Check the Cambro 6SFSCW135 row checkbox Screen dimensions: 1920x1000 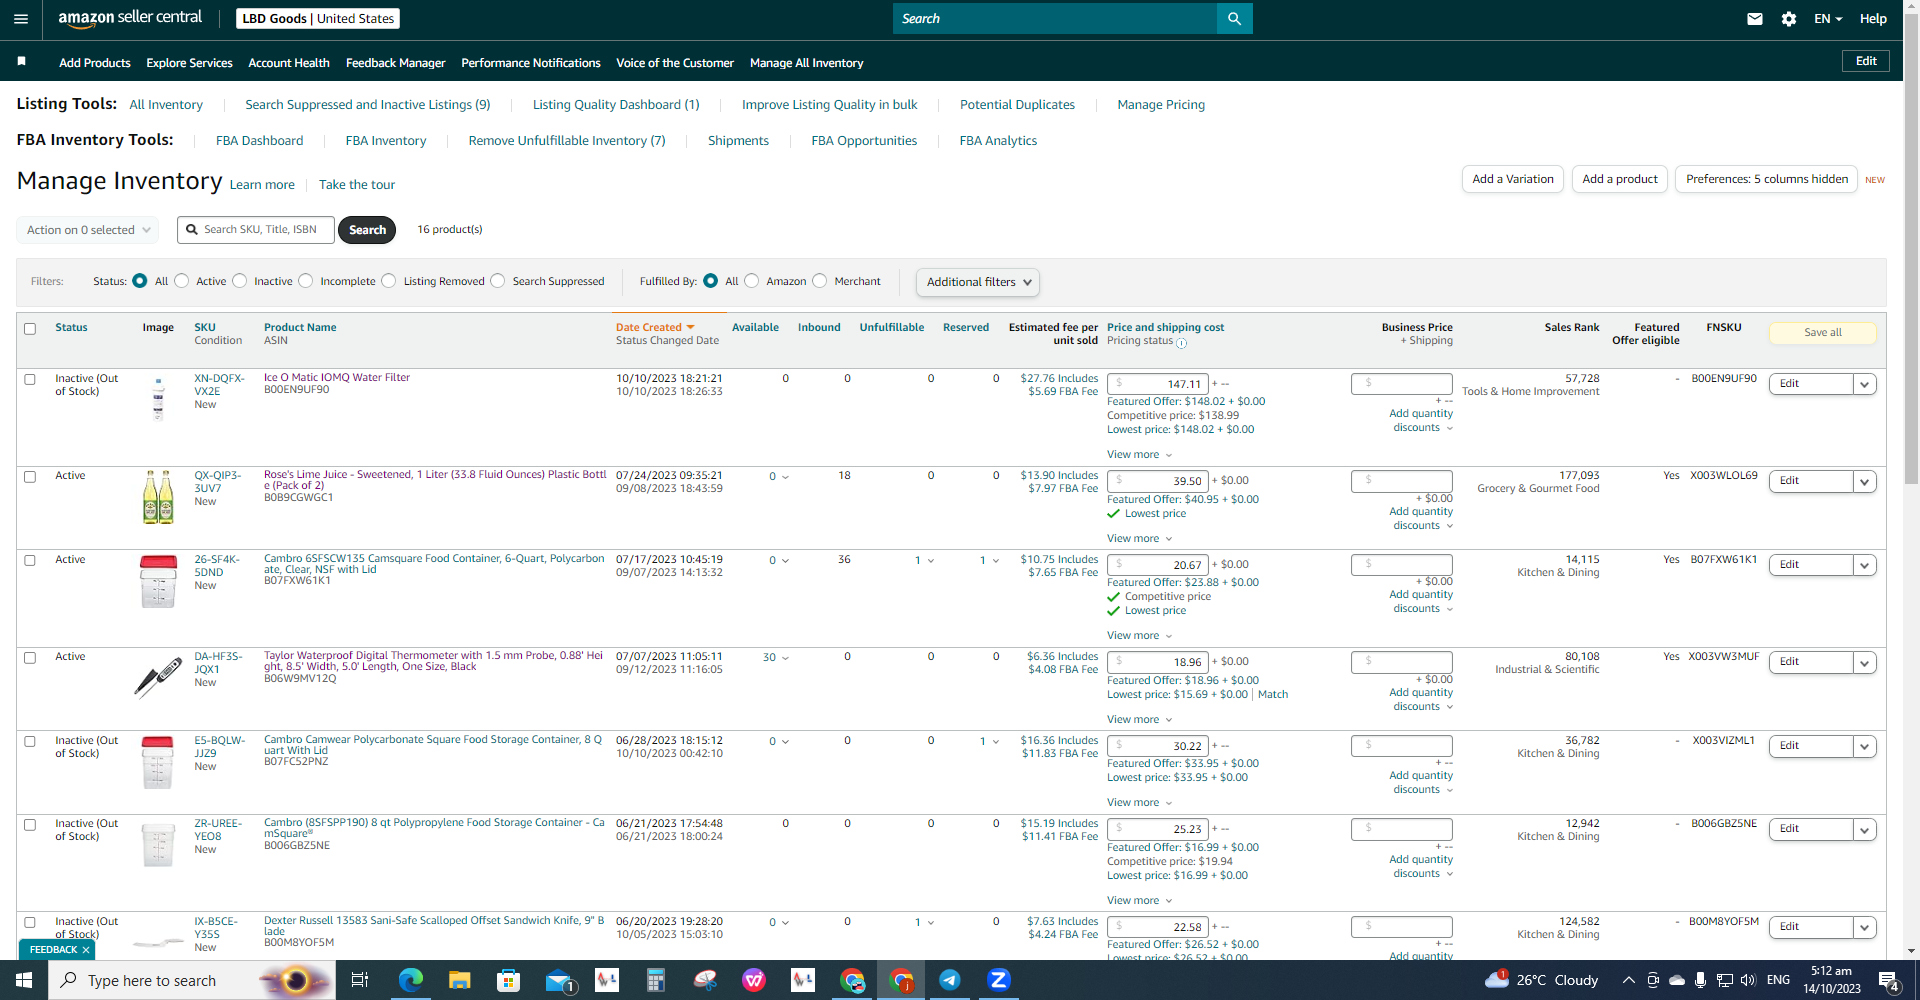coord(30,561)
